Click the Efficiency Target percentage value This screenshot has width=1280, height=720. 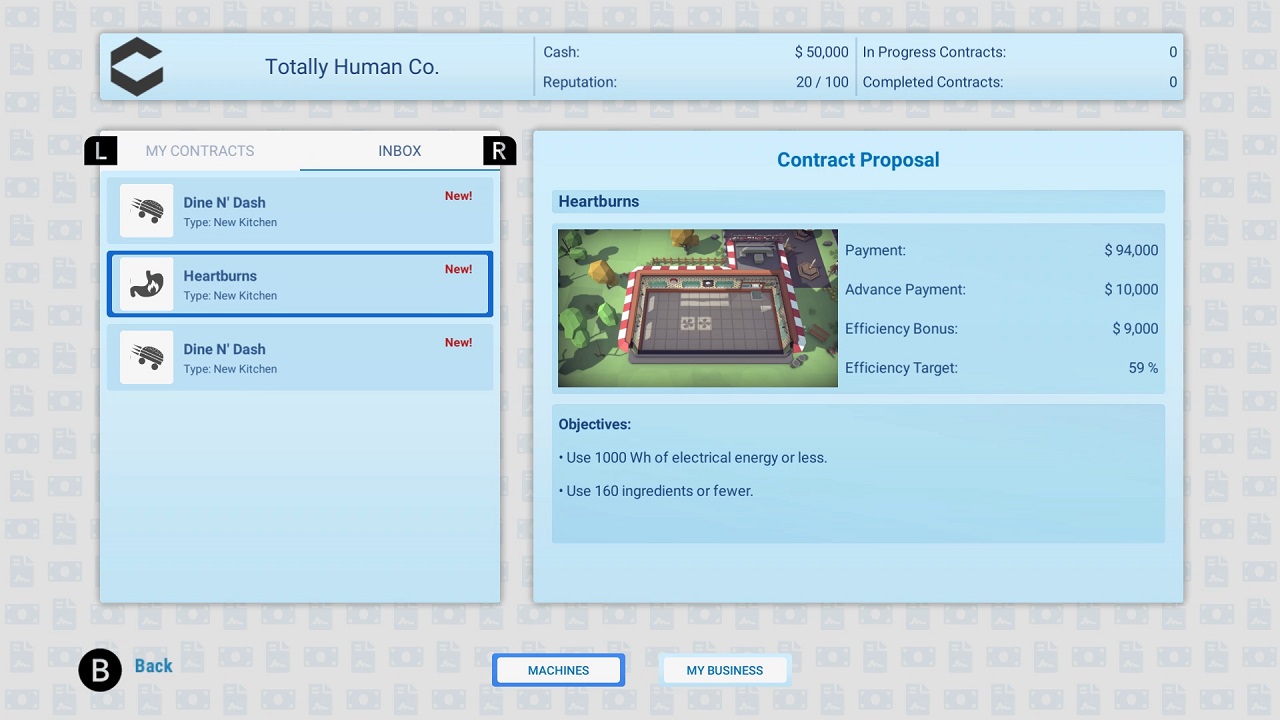pyautogui.click(x=1143, y=367)
